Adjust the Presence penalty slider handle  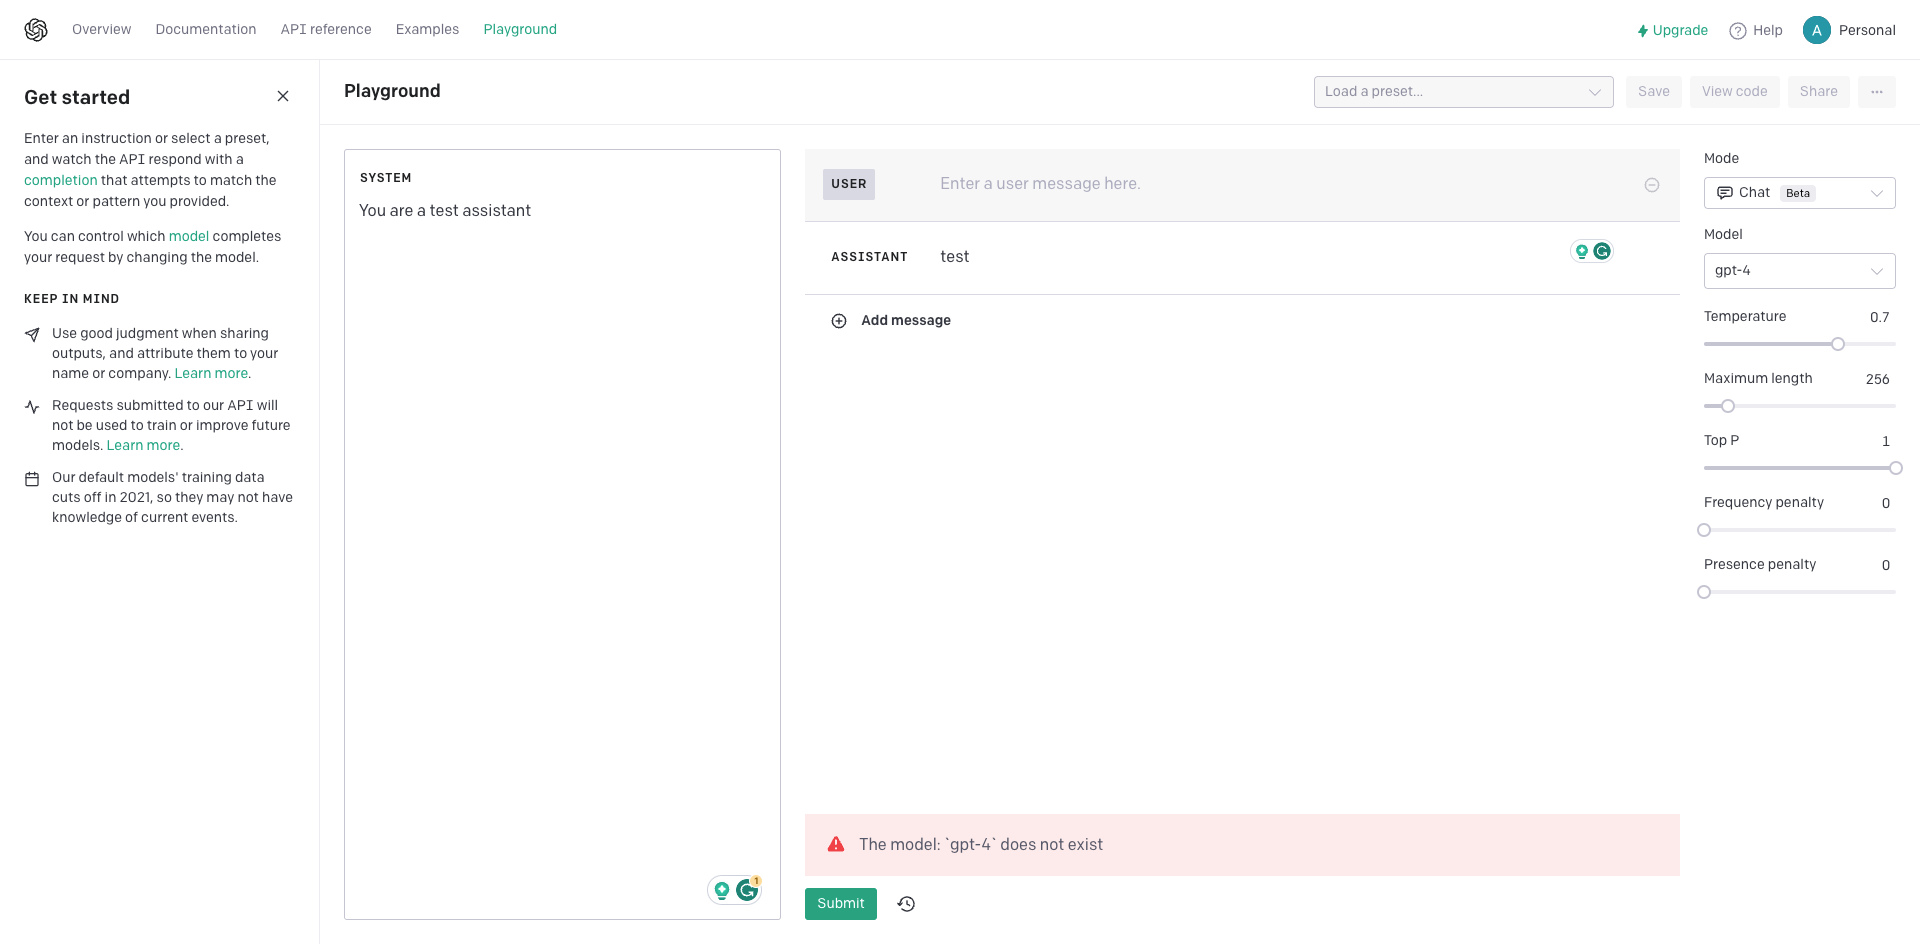pyautogui.click(x=1704, y=592)
